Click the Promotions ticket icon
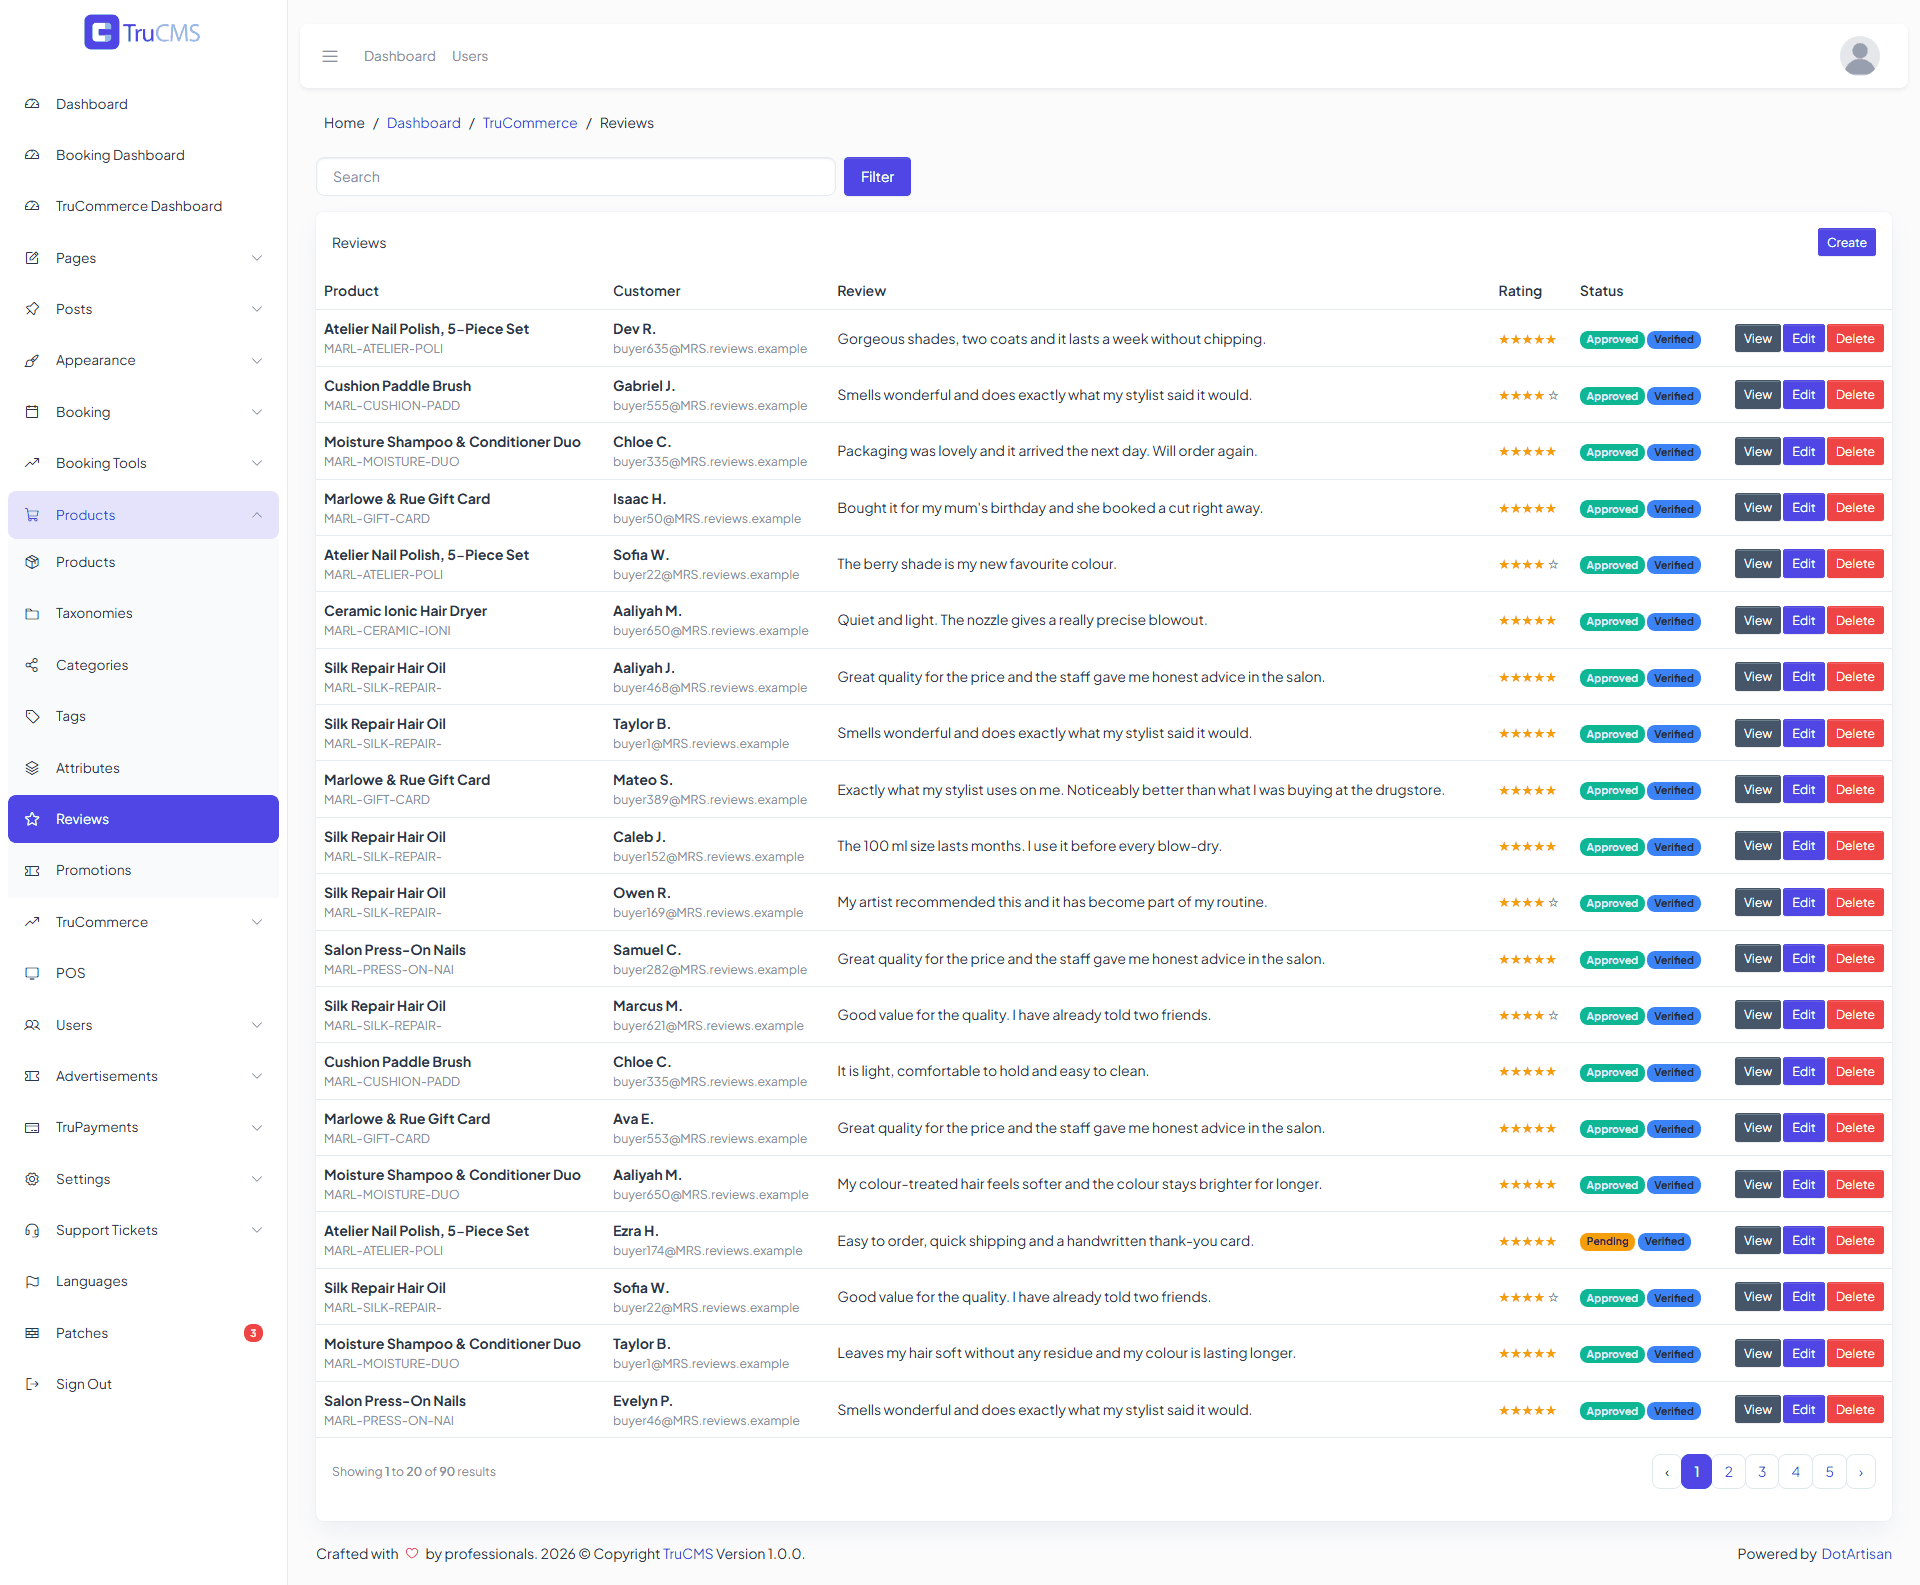Image resolution: width=1920 pixels, height=1585 pixels. [x=32, y=870]
